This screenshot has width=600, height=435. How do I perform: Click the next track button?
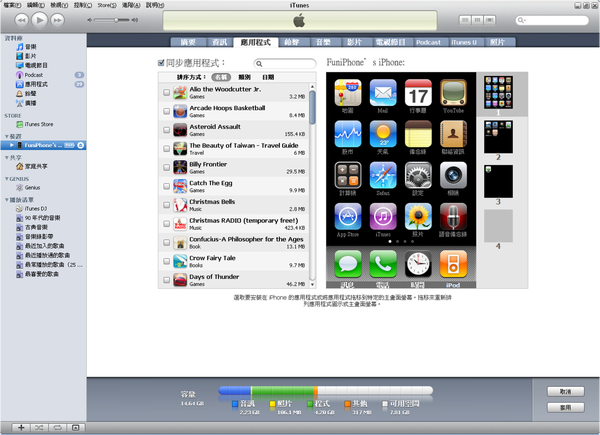click(57, 20)
